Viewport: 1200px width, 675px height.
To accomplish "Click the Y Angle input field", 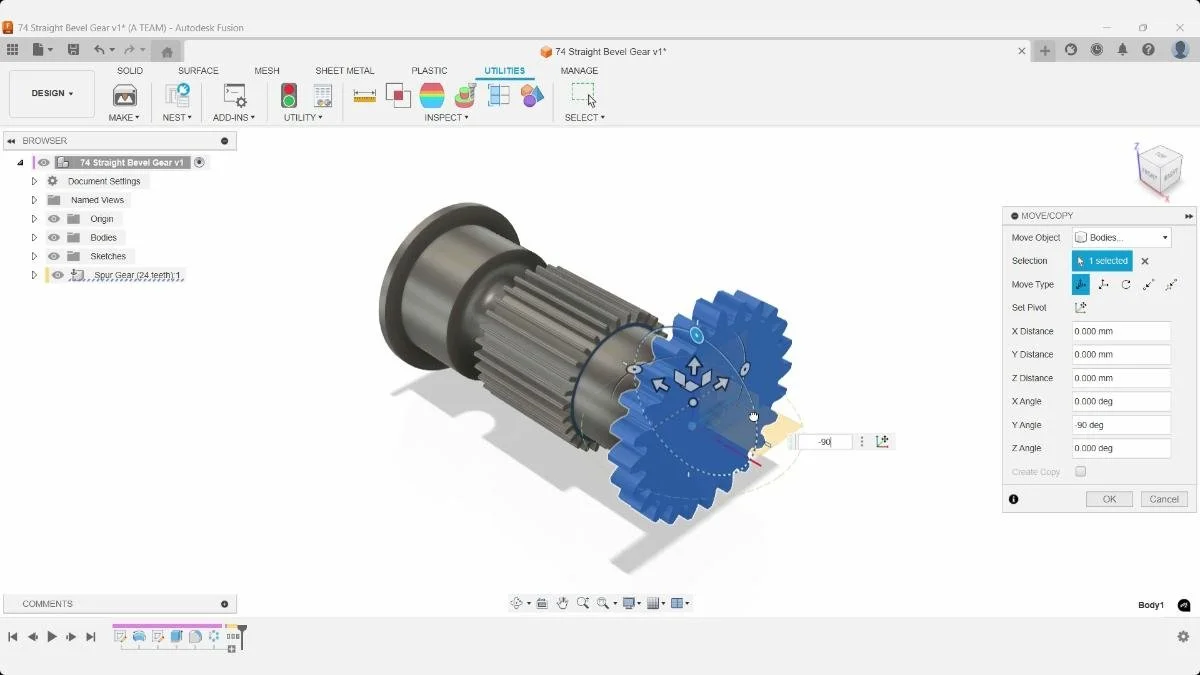I will coord(1121,425).
